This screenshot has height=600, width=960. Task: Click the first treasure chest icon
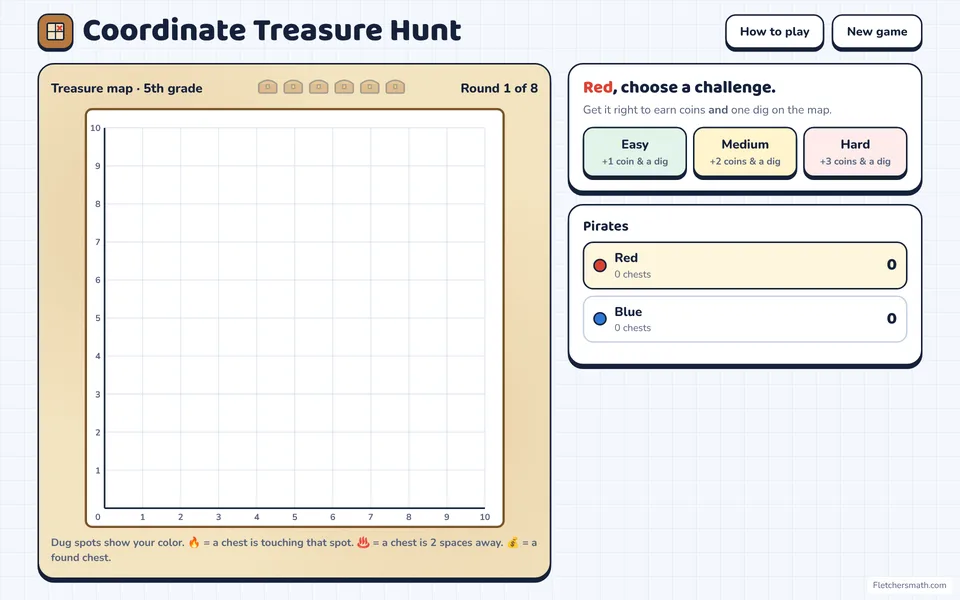[268, 87]
